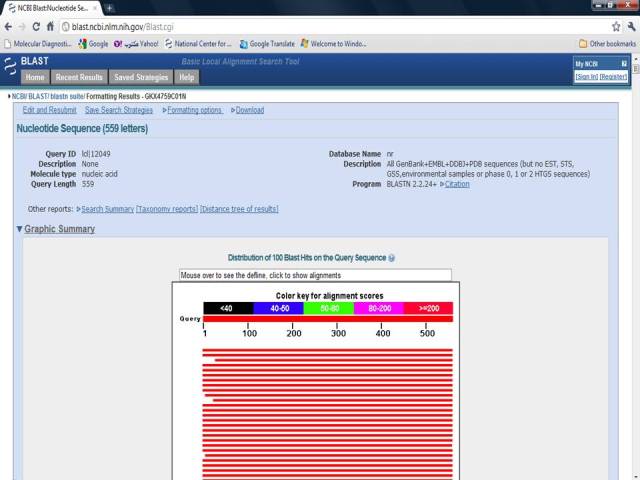This screenshot has height=480, width=640.
Task: Open the Chrome wrench menu
Action: coord(631,27)
